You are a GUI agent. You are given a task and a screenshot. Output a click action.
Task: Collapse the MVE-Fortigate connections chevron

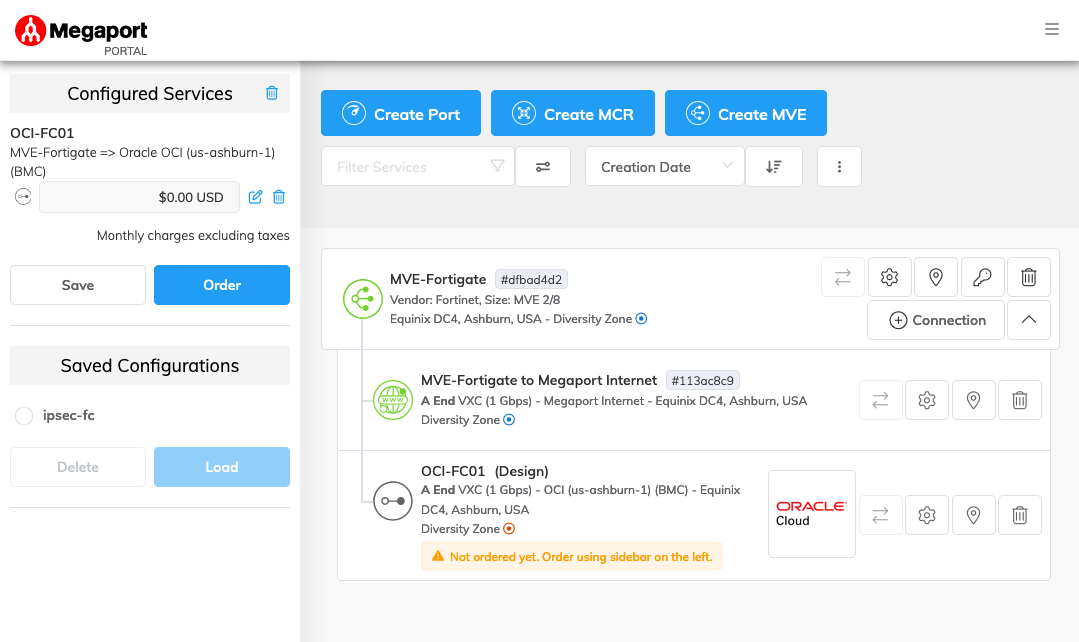click(1029, 320)
